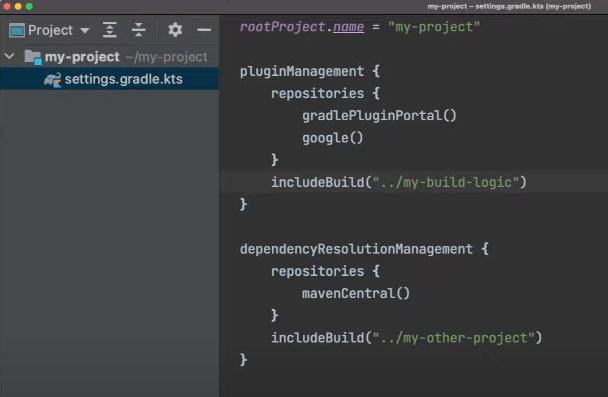
Task: Click repositories inside the pluginManagement block
Action: tap(318, 93)
